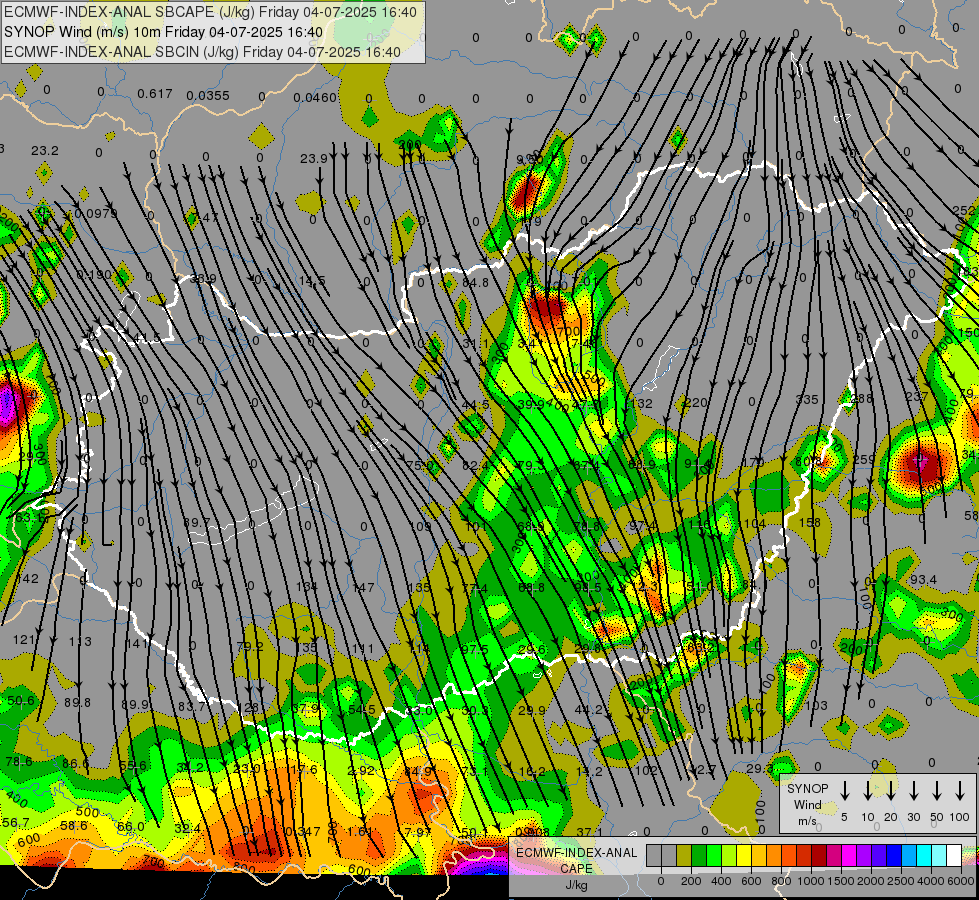This screenshot has height=900, width=979.
Task: Click the ECMWF-INDEX-ANAL CAPE legend label
Action: [576, 861]
